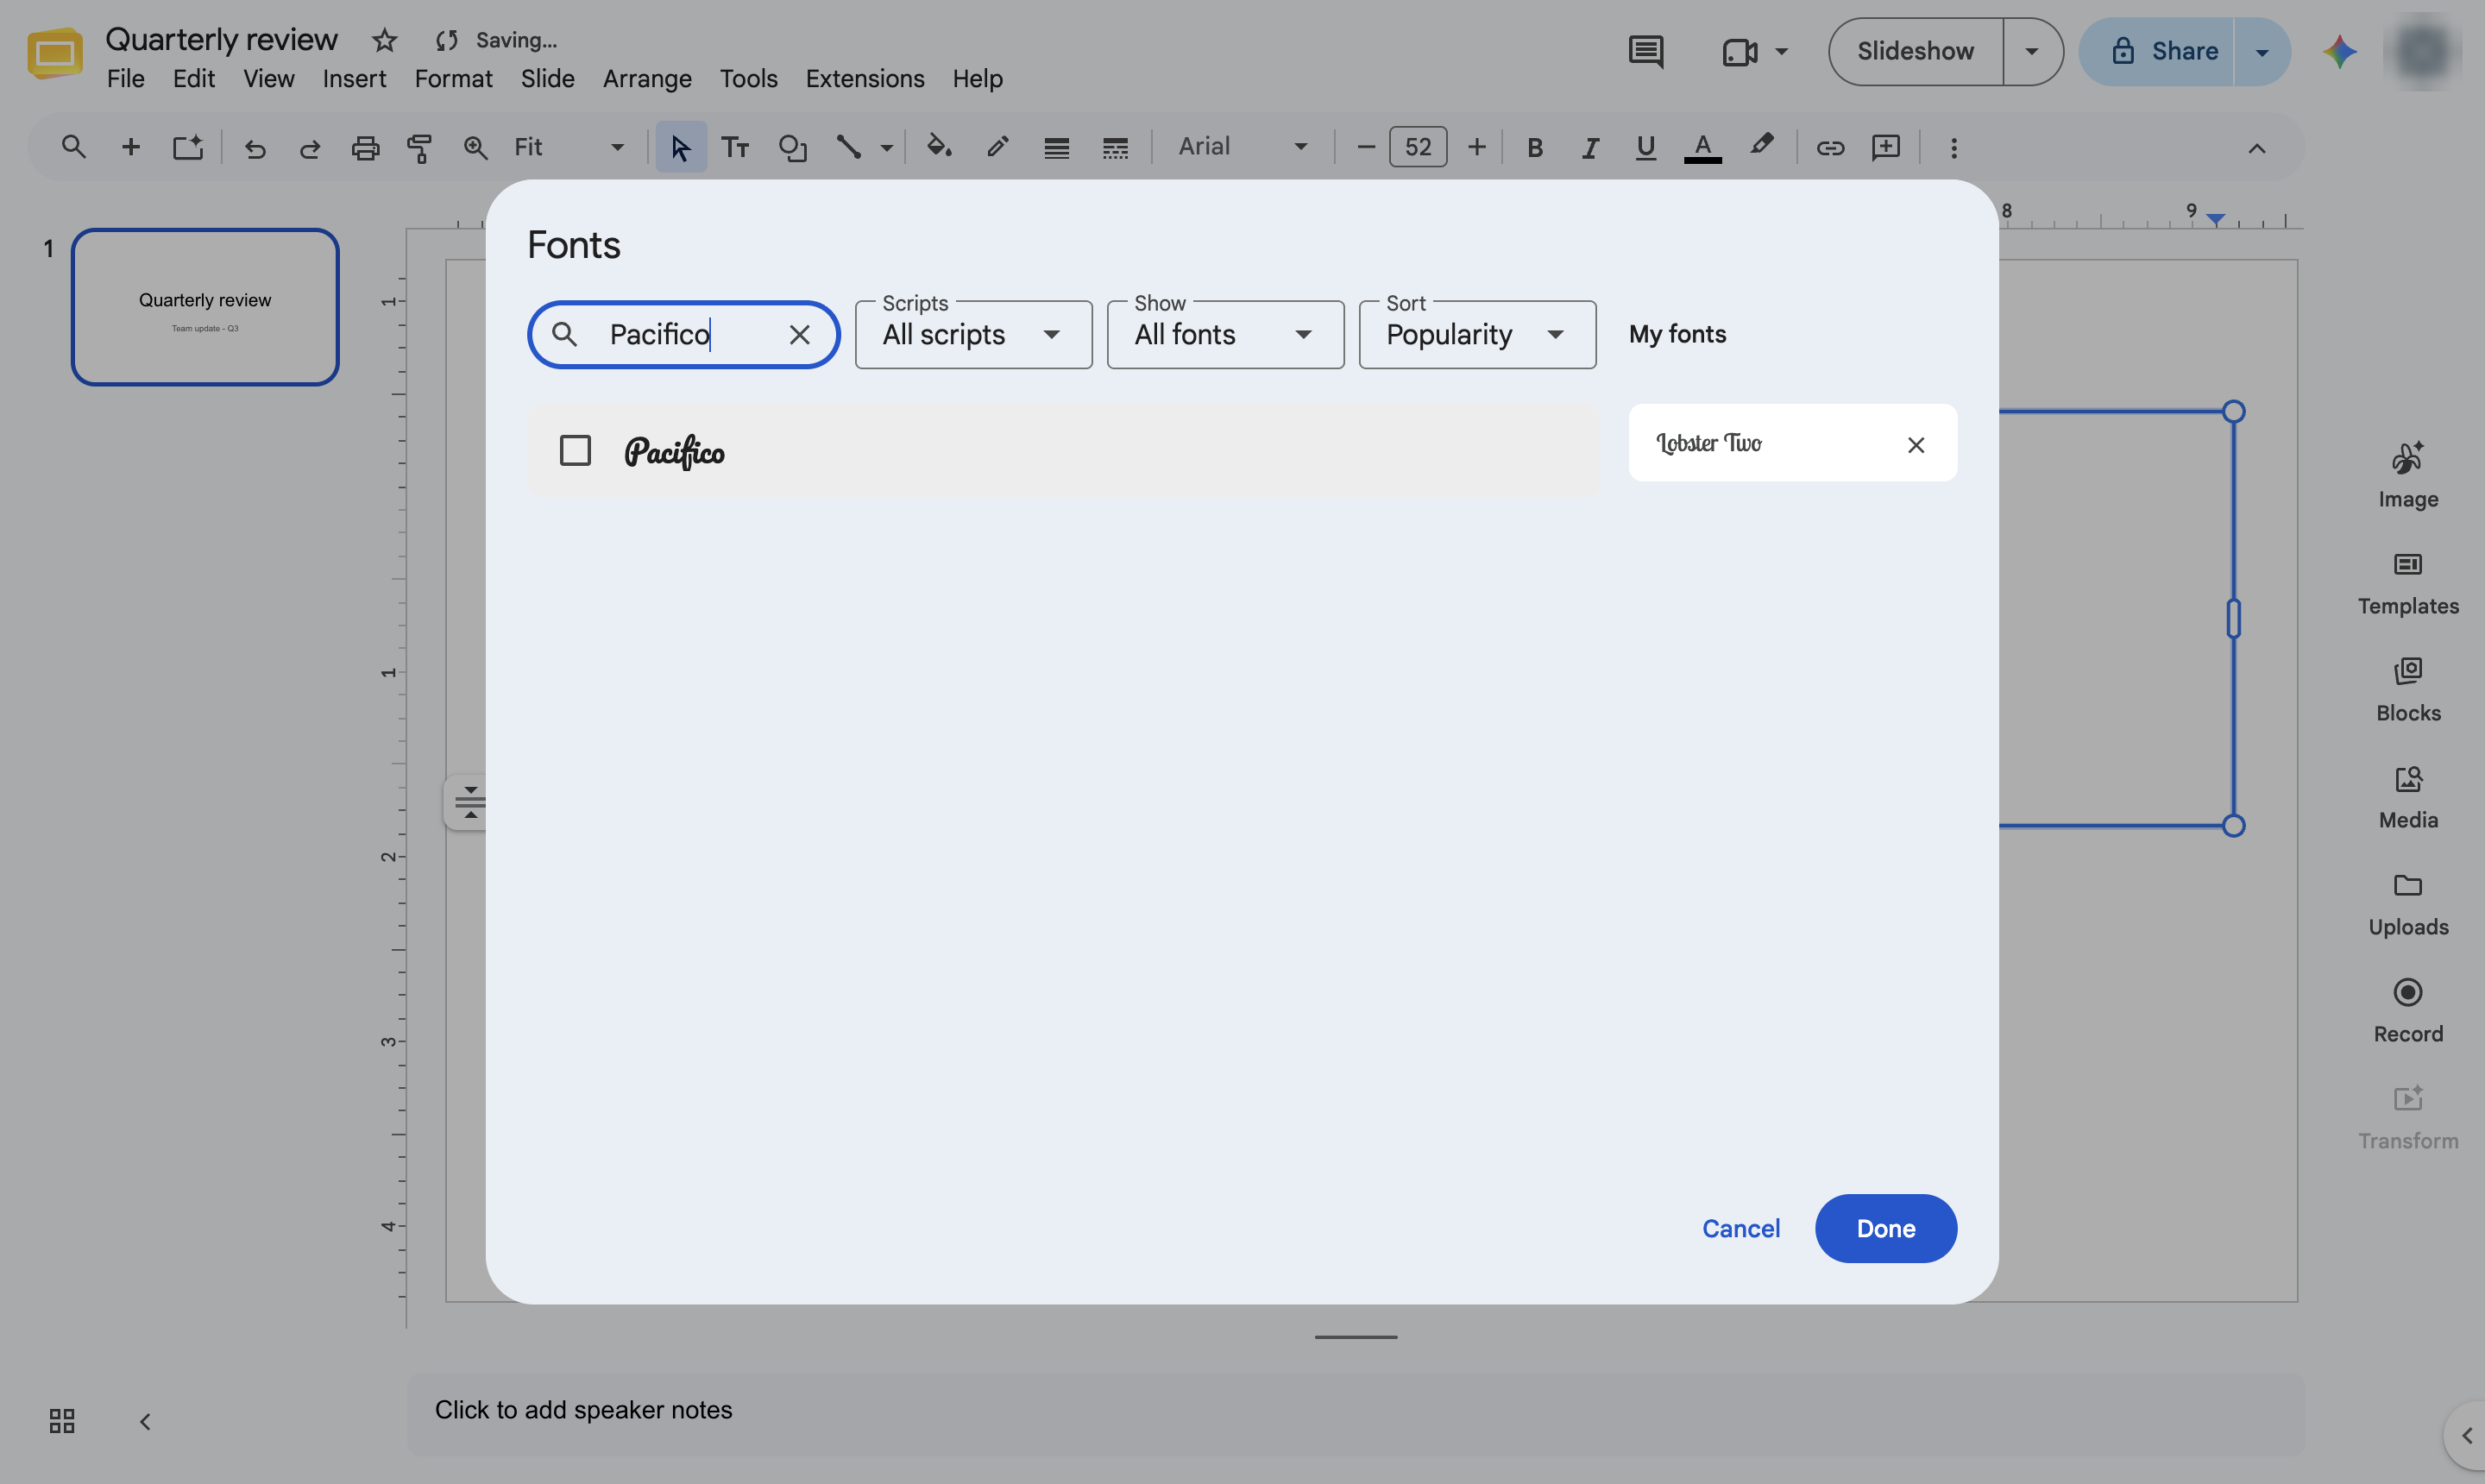The width and height of the screenshot is (2485, 1484).
Task: Open the File menu
Action: [x=126, y=79]
